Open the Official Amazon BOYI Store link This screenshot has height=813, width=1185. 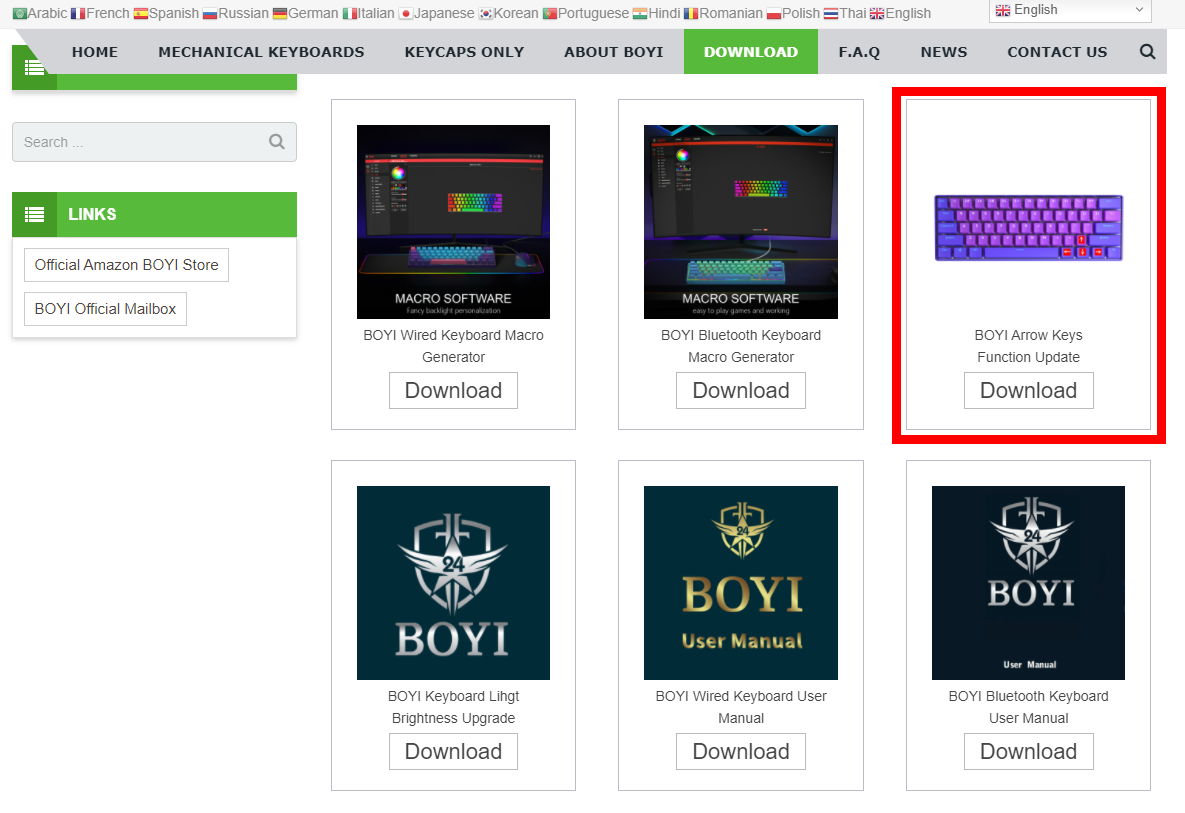(x=126, y=265)
